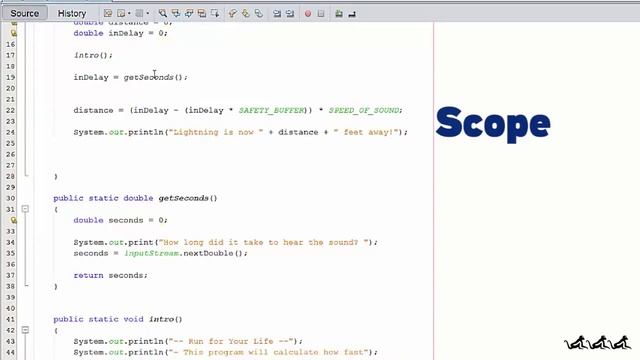Click Shift Line Right icon
Image resolution: width=640 pixels, height=360 pixels.
pos(290,13)
